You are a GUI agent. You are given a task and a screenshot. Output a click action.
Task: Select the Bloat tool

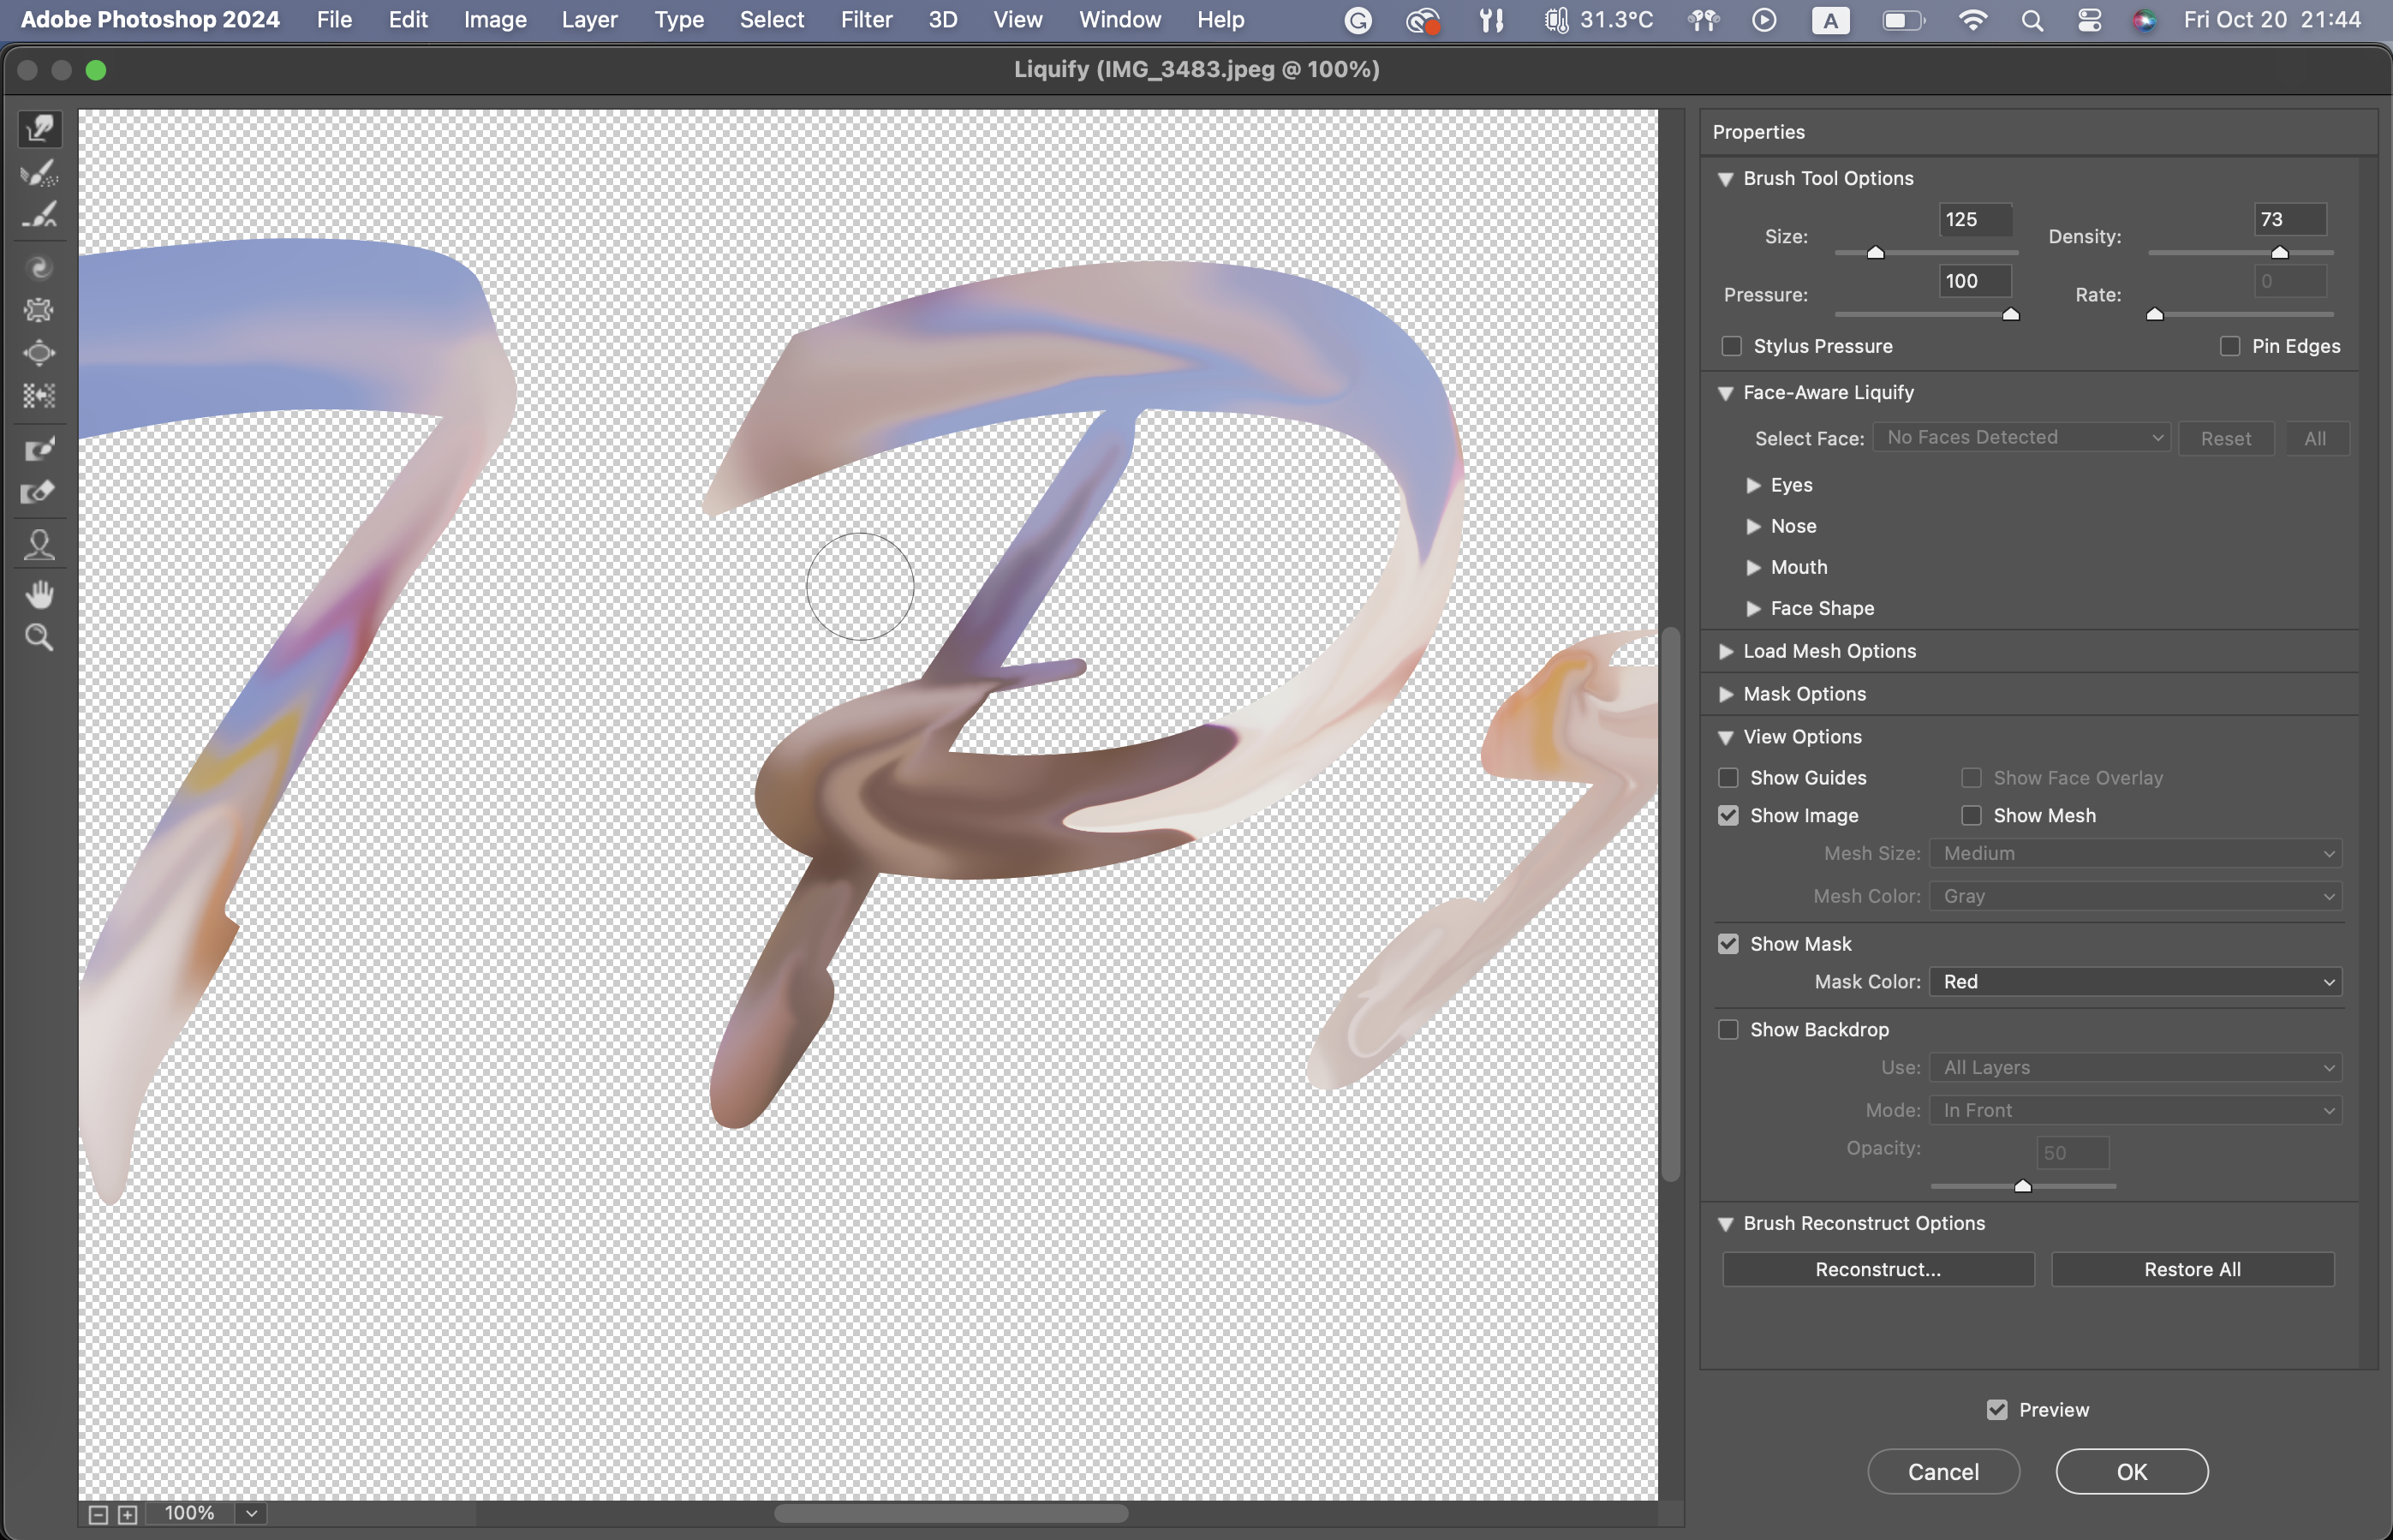(39, 353)
